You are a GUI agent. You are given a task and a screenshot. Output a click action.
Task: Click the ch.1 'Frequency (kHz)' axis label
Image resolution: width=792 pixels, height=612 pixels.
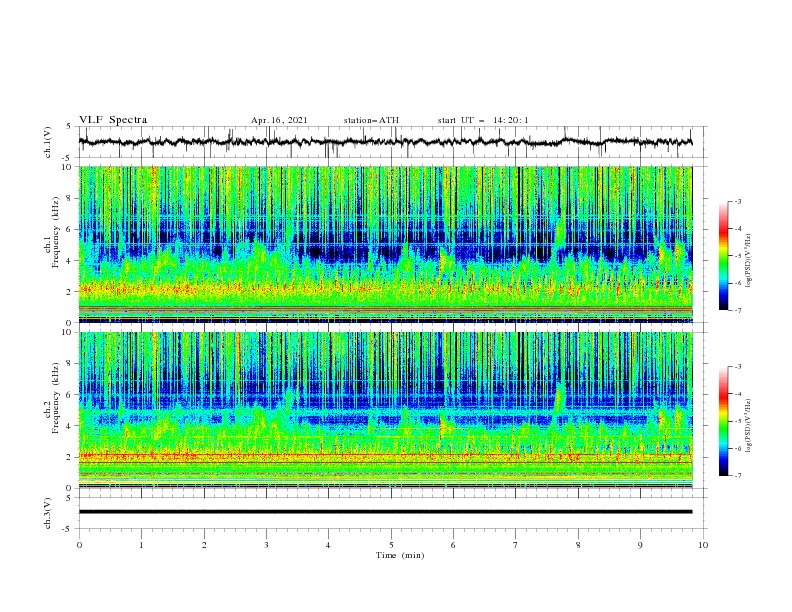(x=55, y=233)
